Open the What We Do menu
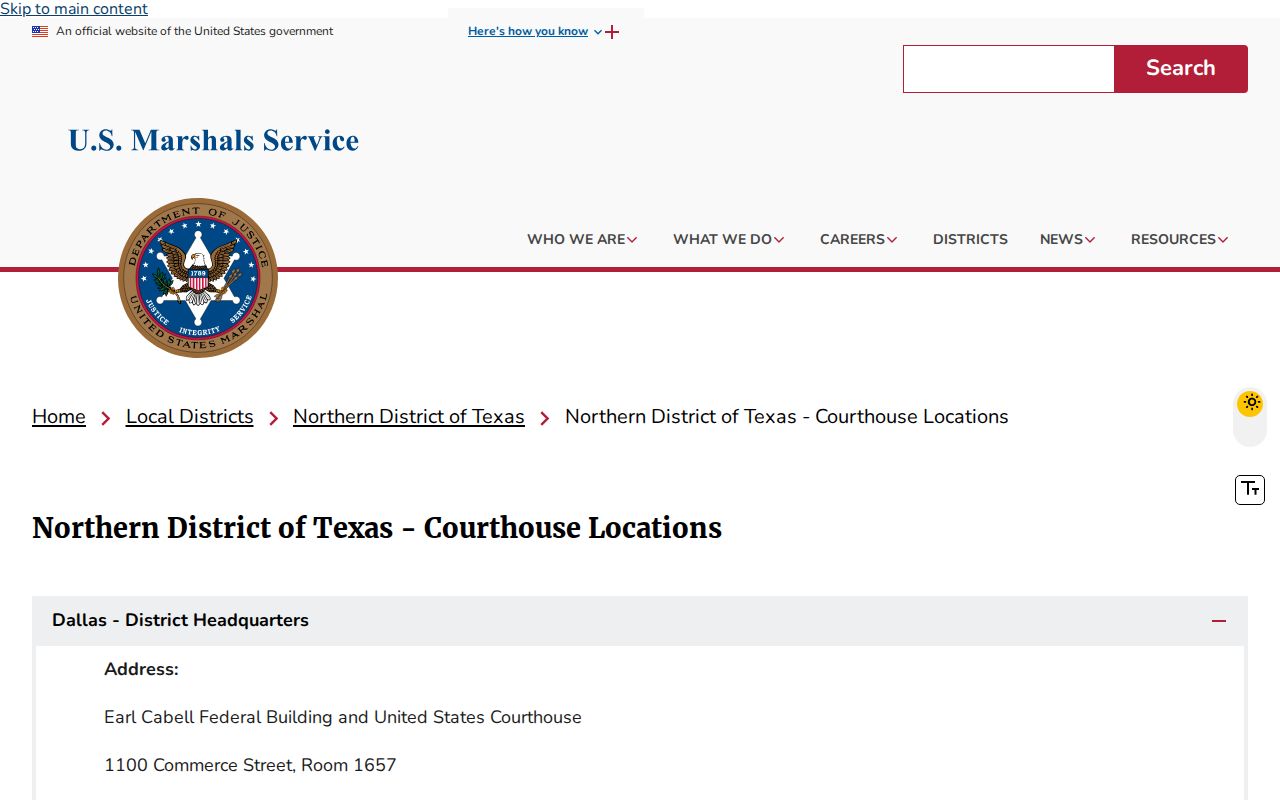The height and width of the screenshot is (800, 1280). point(728,239)
